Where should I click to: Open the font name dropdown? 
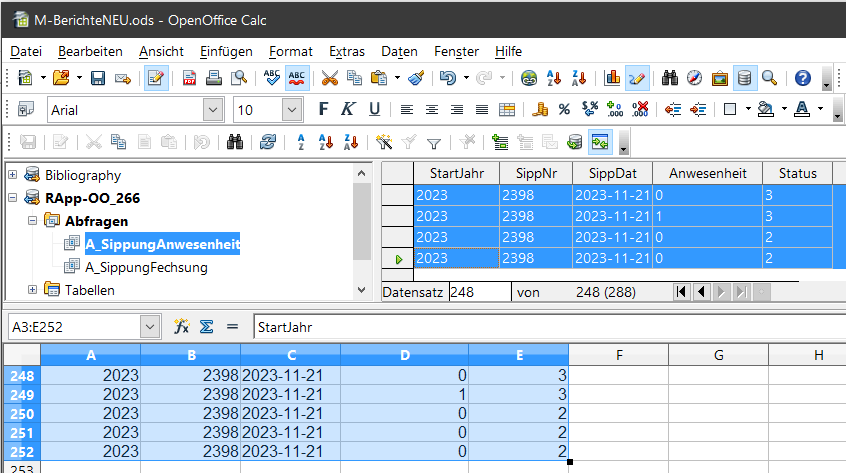[213, 110]
